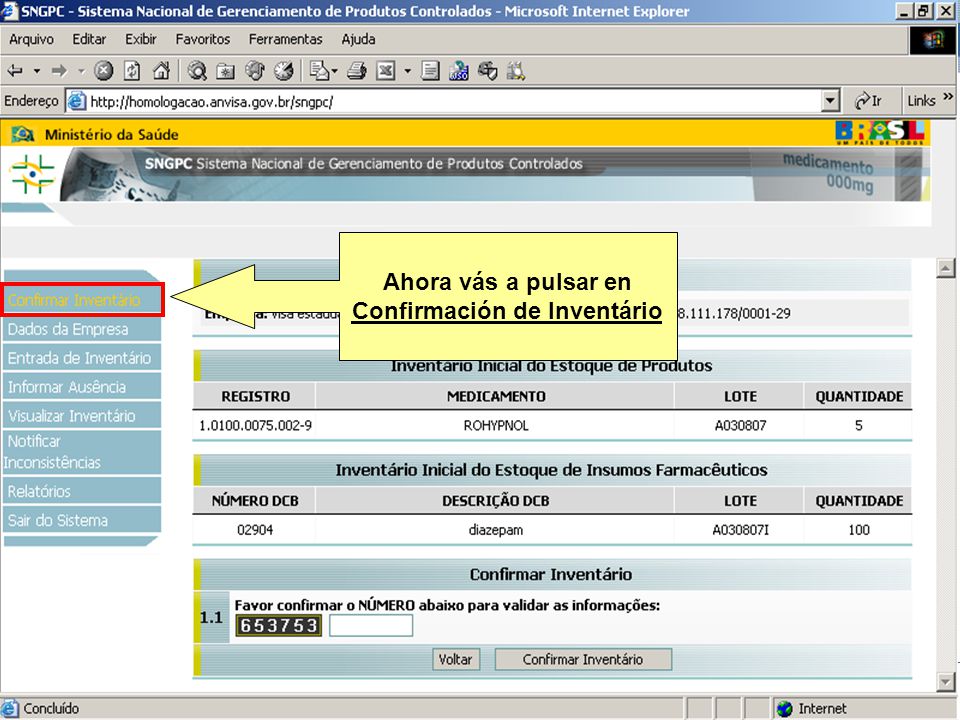Image resolution: width=960 pixels, height=720 pixels.
Task: Click the Ir (Go) button
Action: [868, 101]
